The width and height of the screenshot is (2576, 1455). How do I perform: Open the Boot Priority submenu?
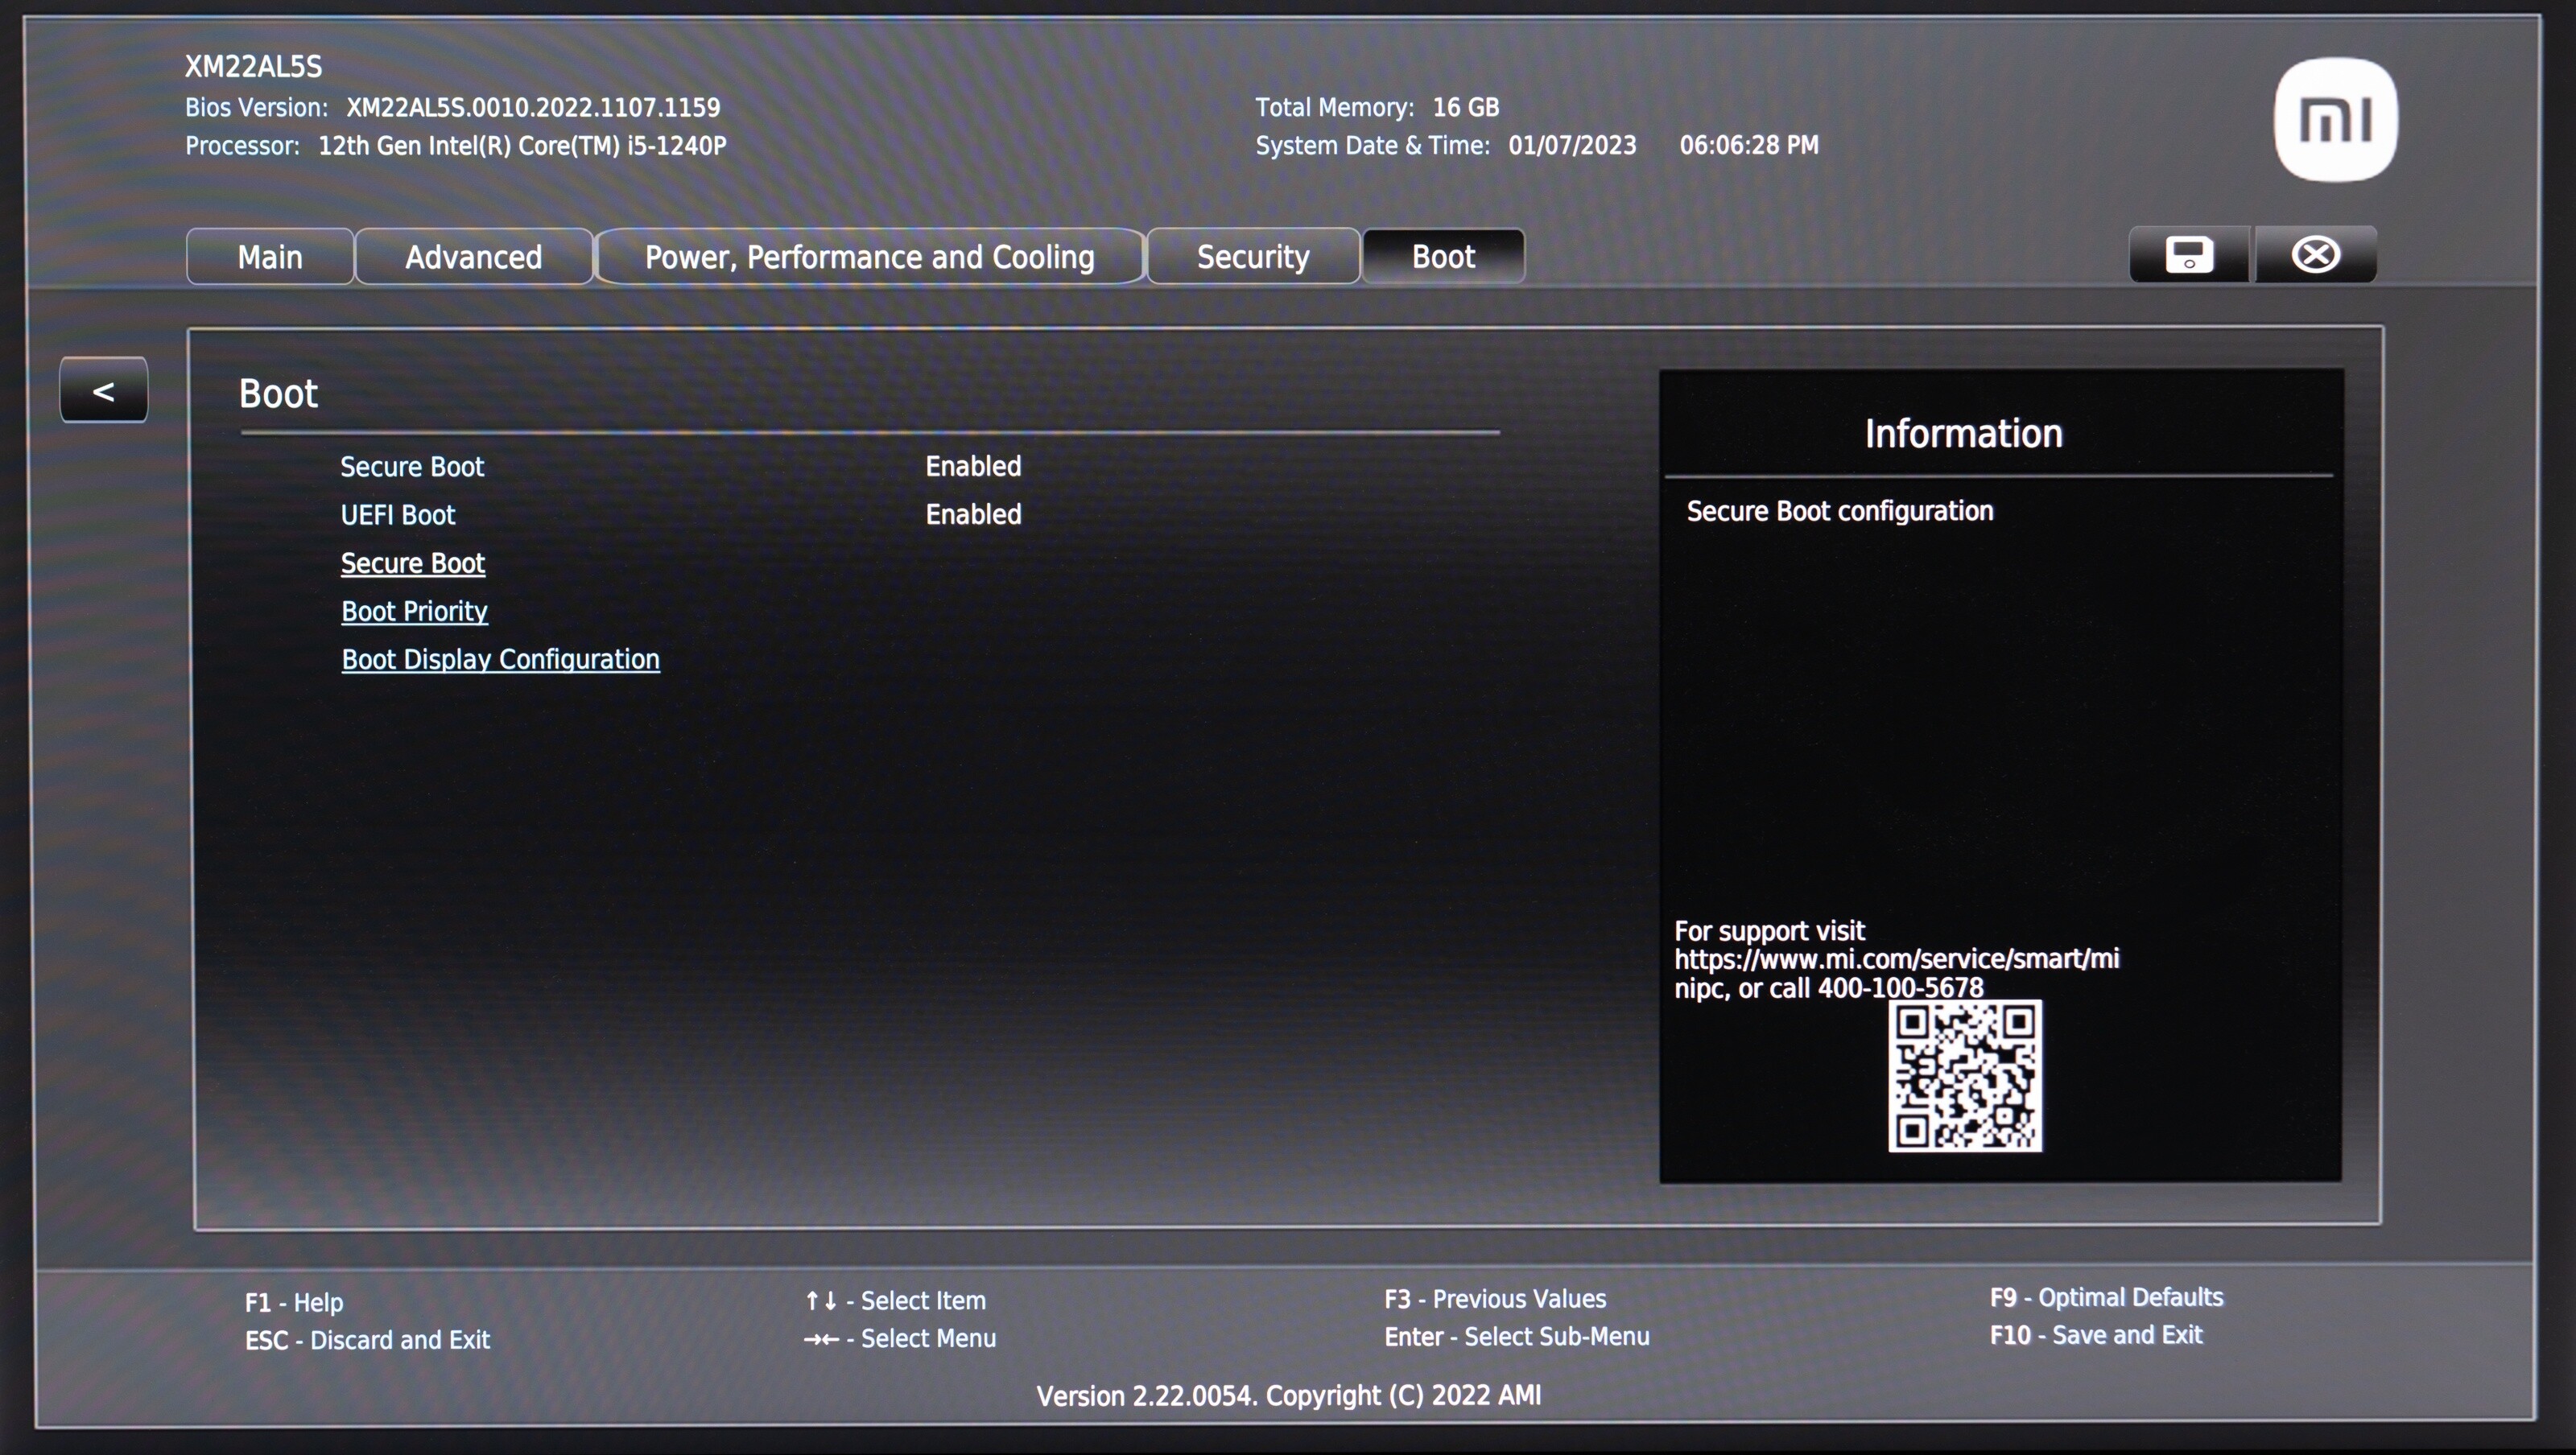point(415,611)
